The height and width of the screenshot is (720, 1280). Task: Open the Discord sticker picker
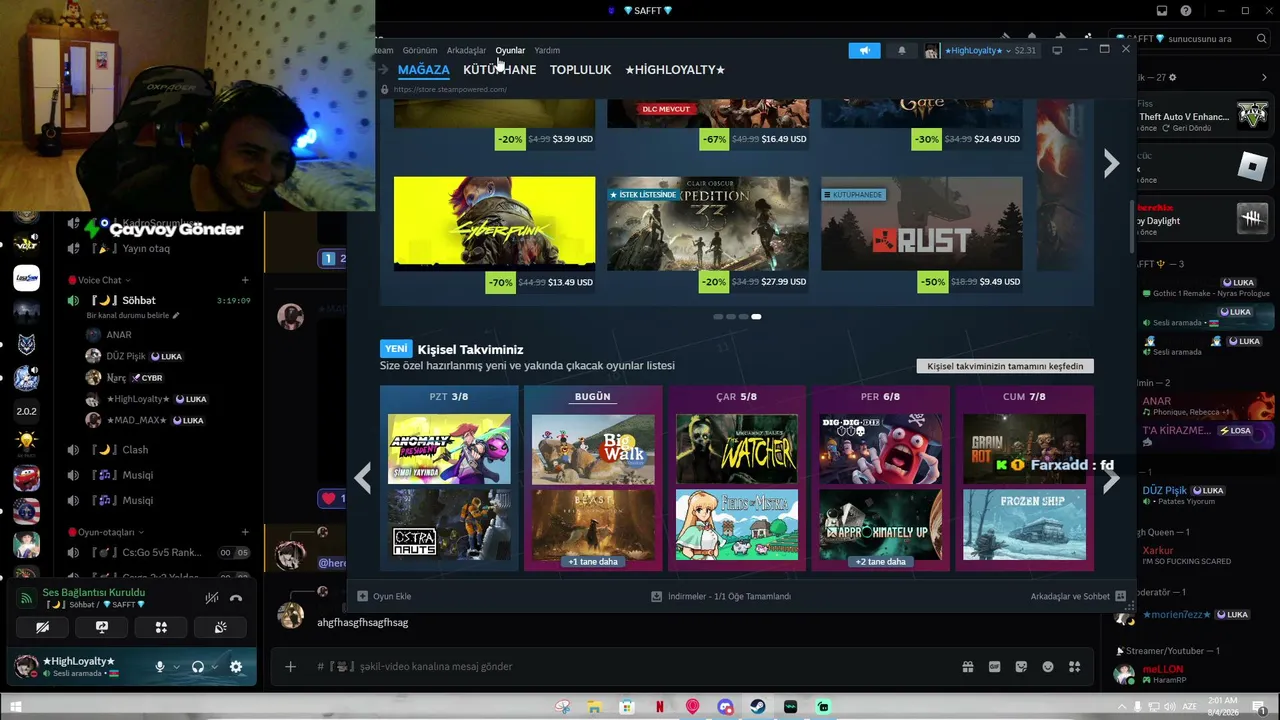click(x=1021, y=666)
